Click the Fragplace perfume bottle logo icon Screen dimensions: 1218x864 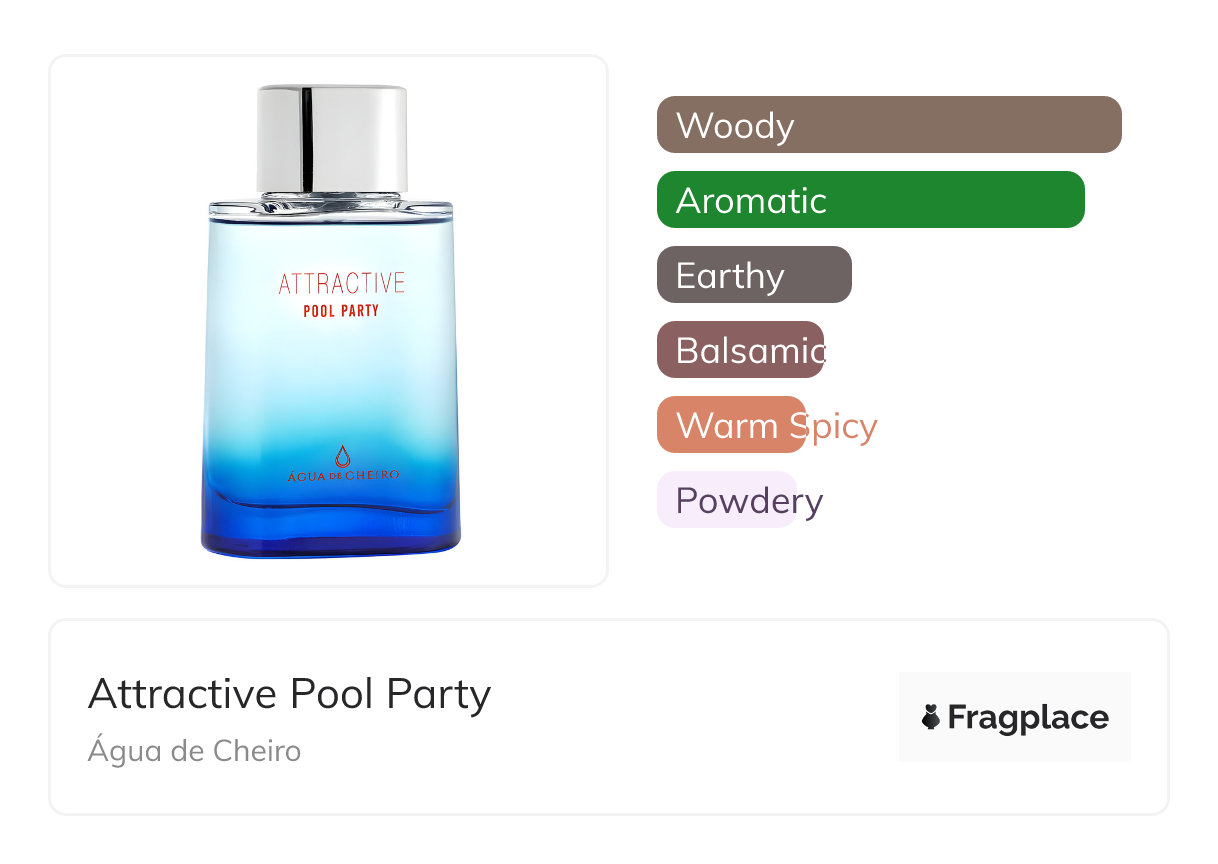pos(931,717)
